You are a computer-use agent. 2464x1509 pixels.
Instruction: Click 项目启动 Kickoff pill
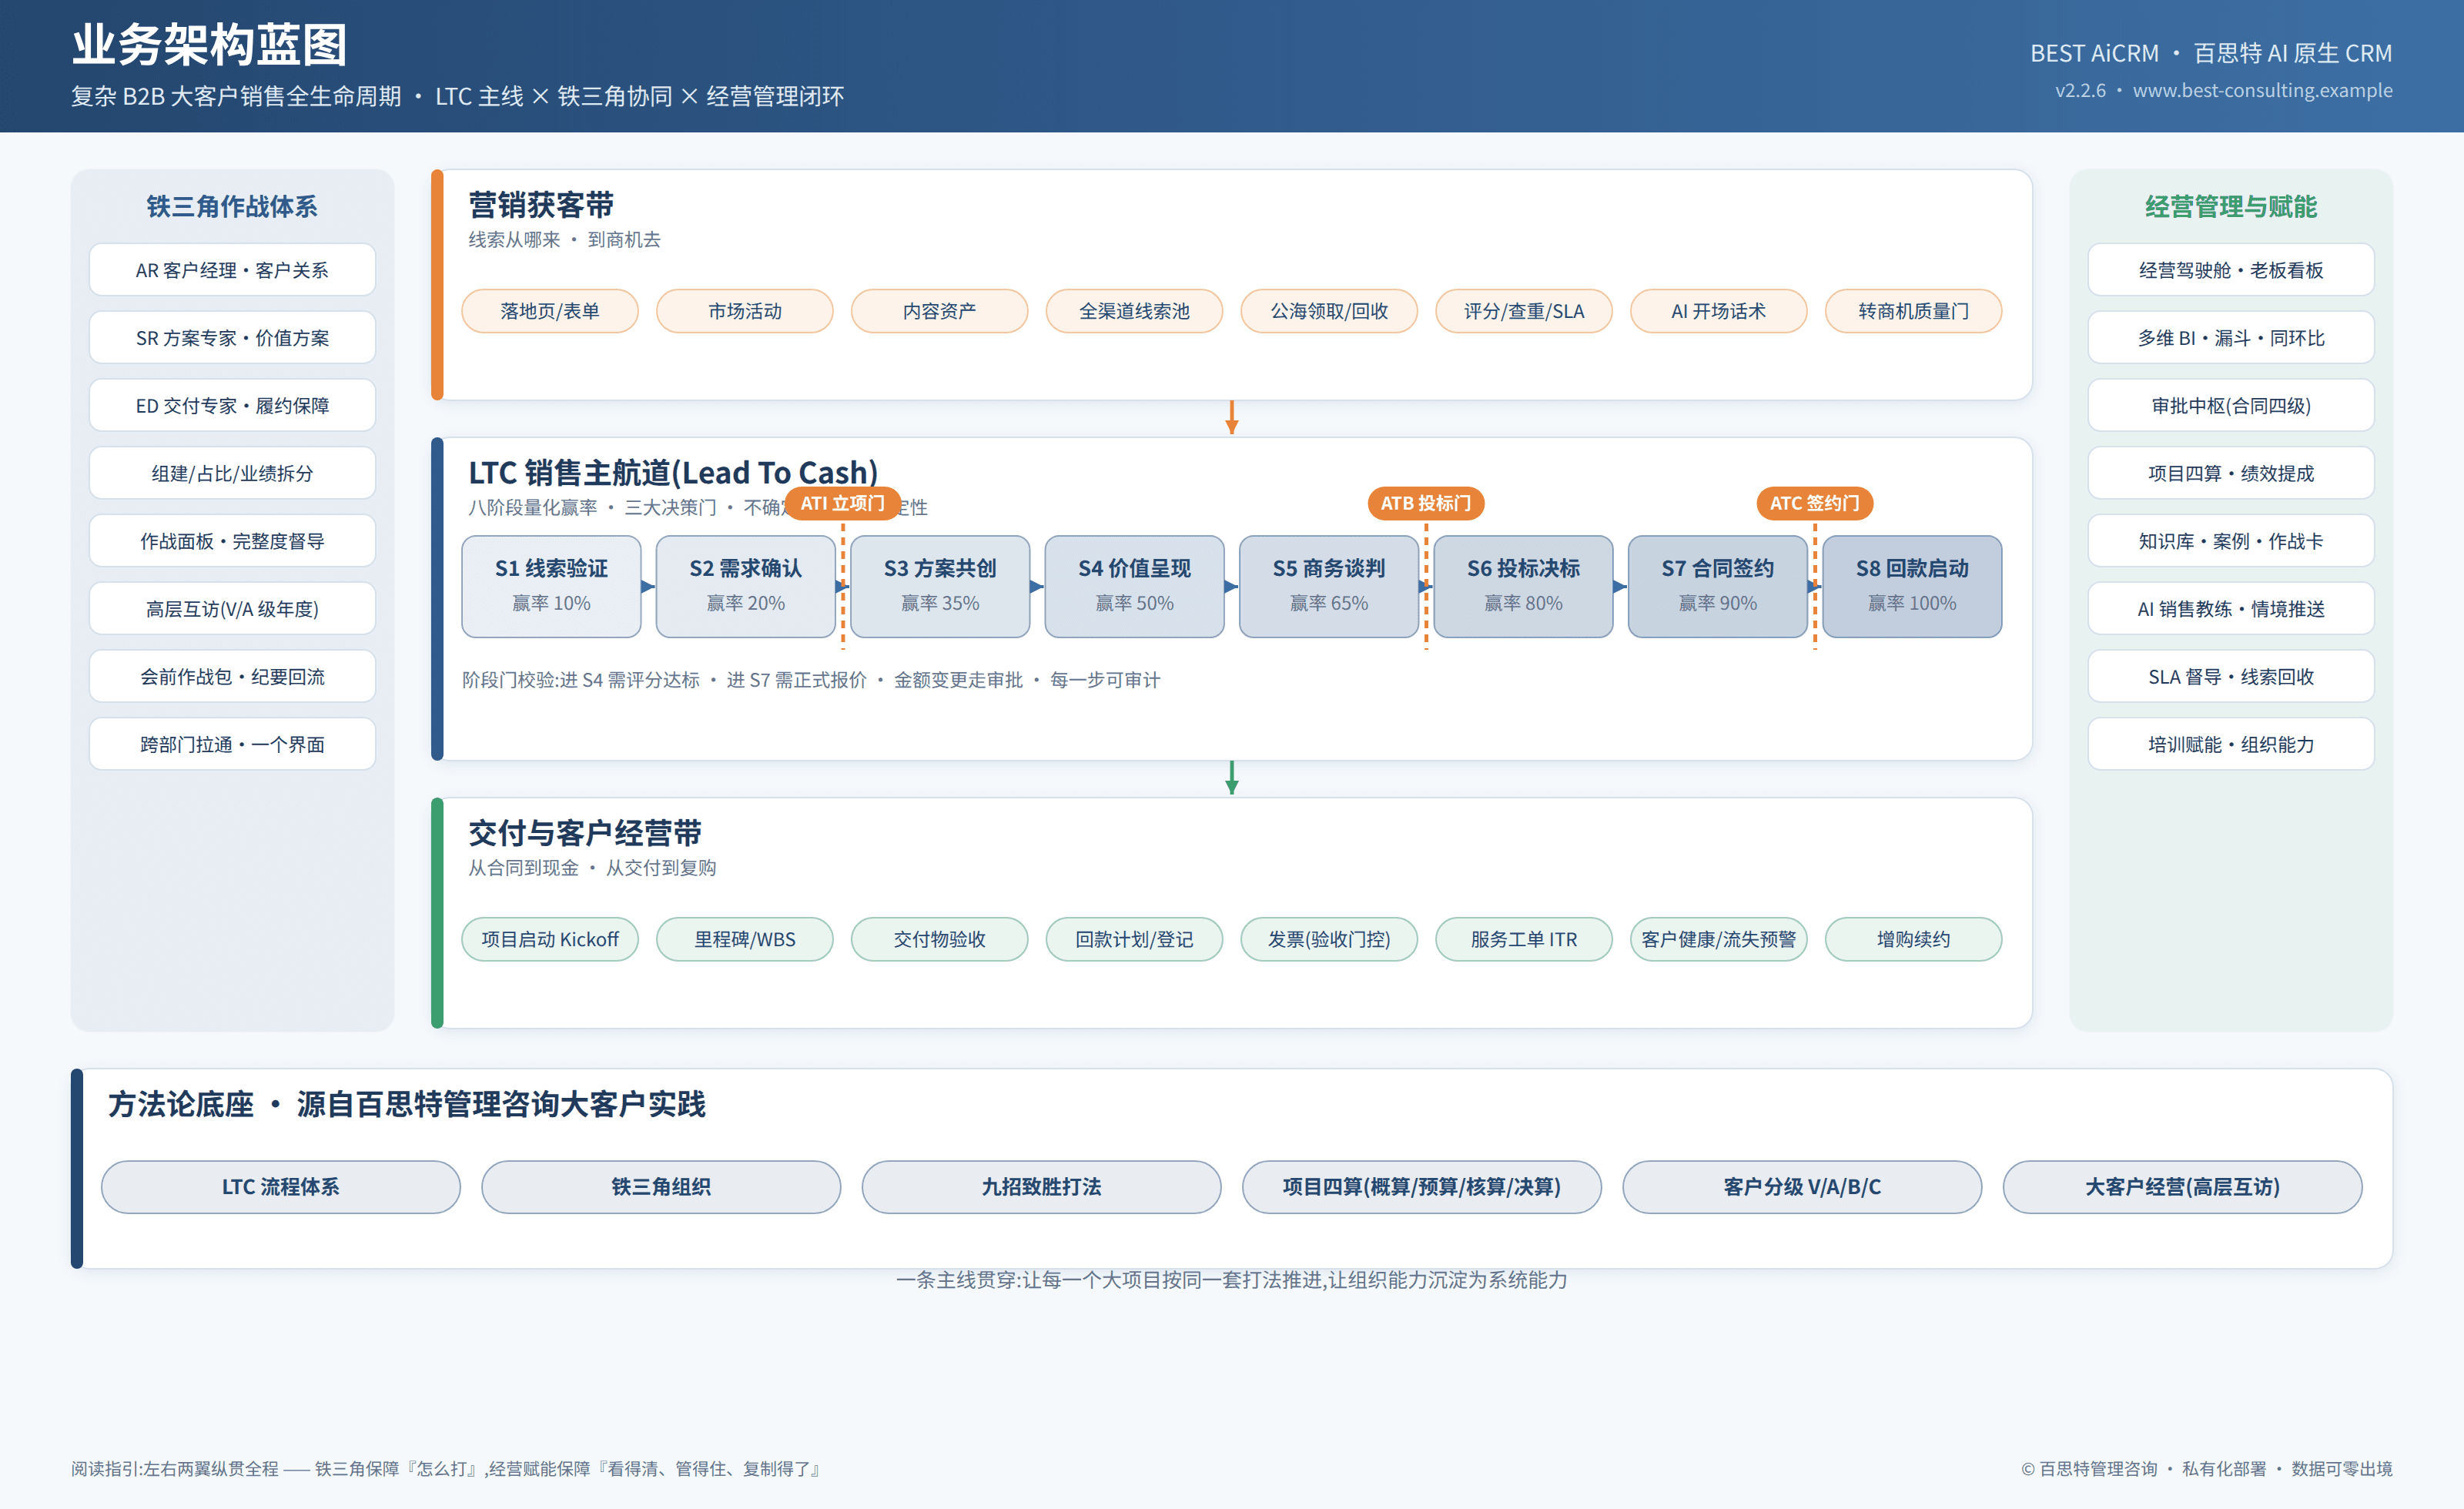pyautogui.click(x=550, y=939)
